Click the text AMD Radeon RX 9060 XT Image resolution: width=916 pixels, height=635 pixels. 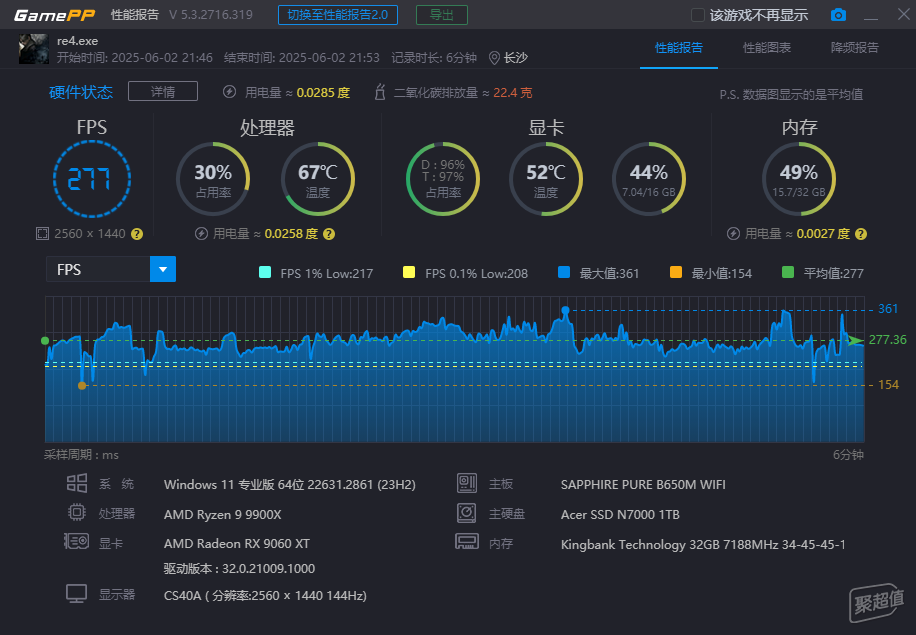point(237,543)
